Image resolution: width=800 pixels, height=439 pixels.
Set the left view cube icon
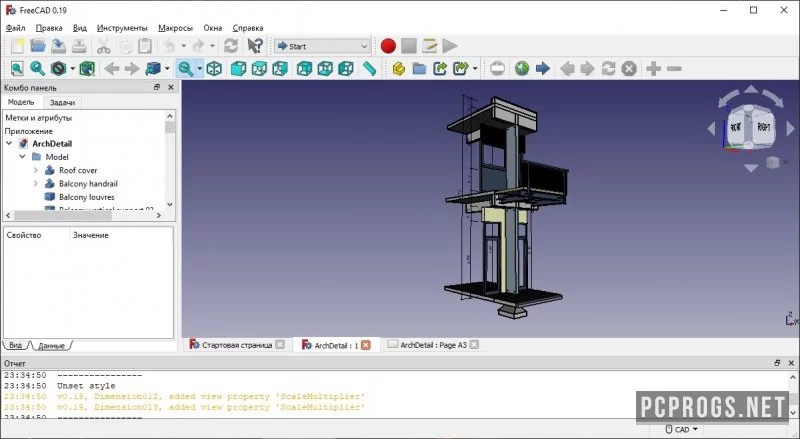point(346,68)
